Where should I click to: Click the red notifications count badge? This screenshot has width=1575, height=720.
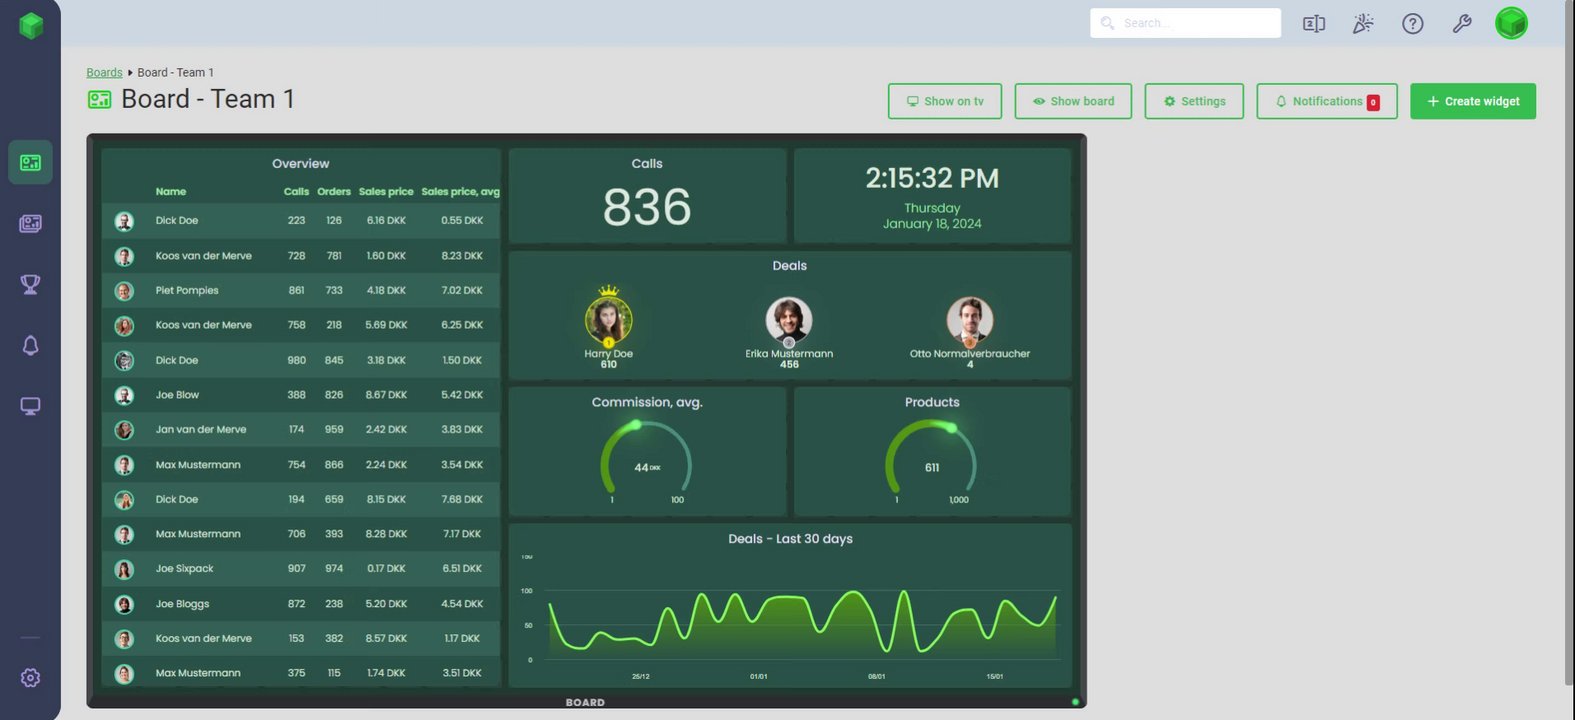coord(1373,102)
